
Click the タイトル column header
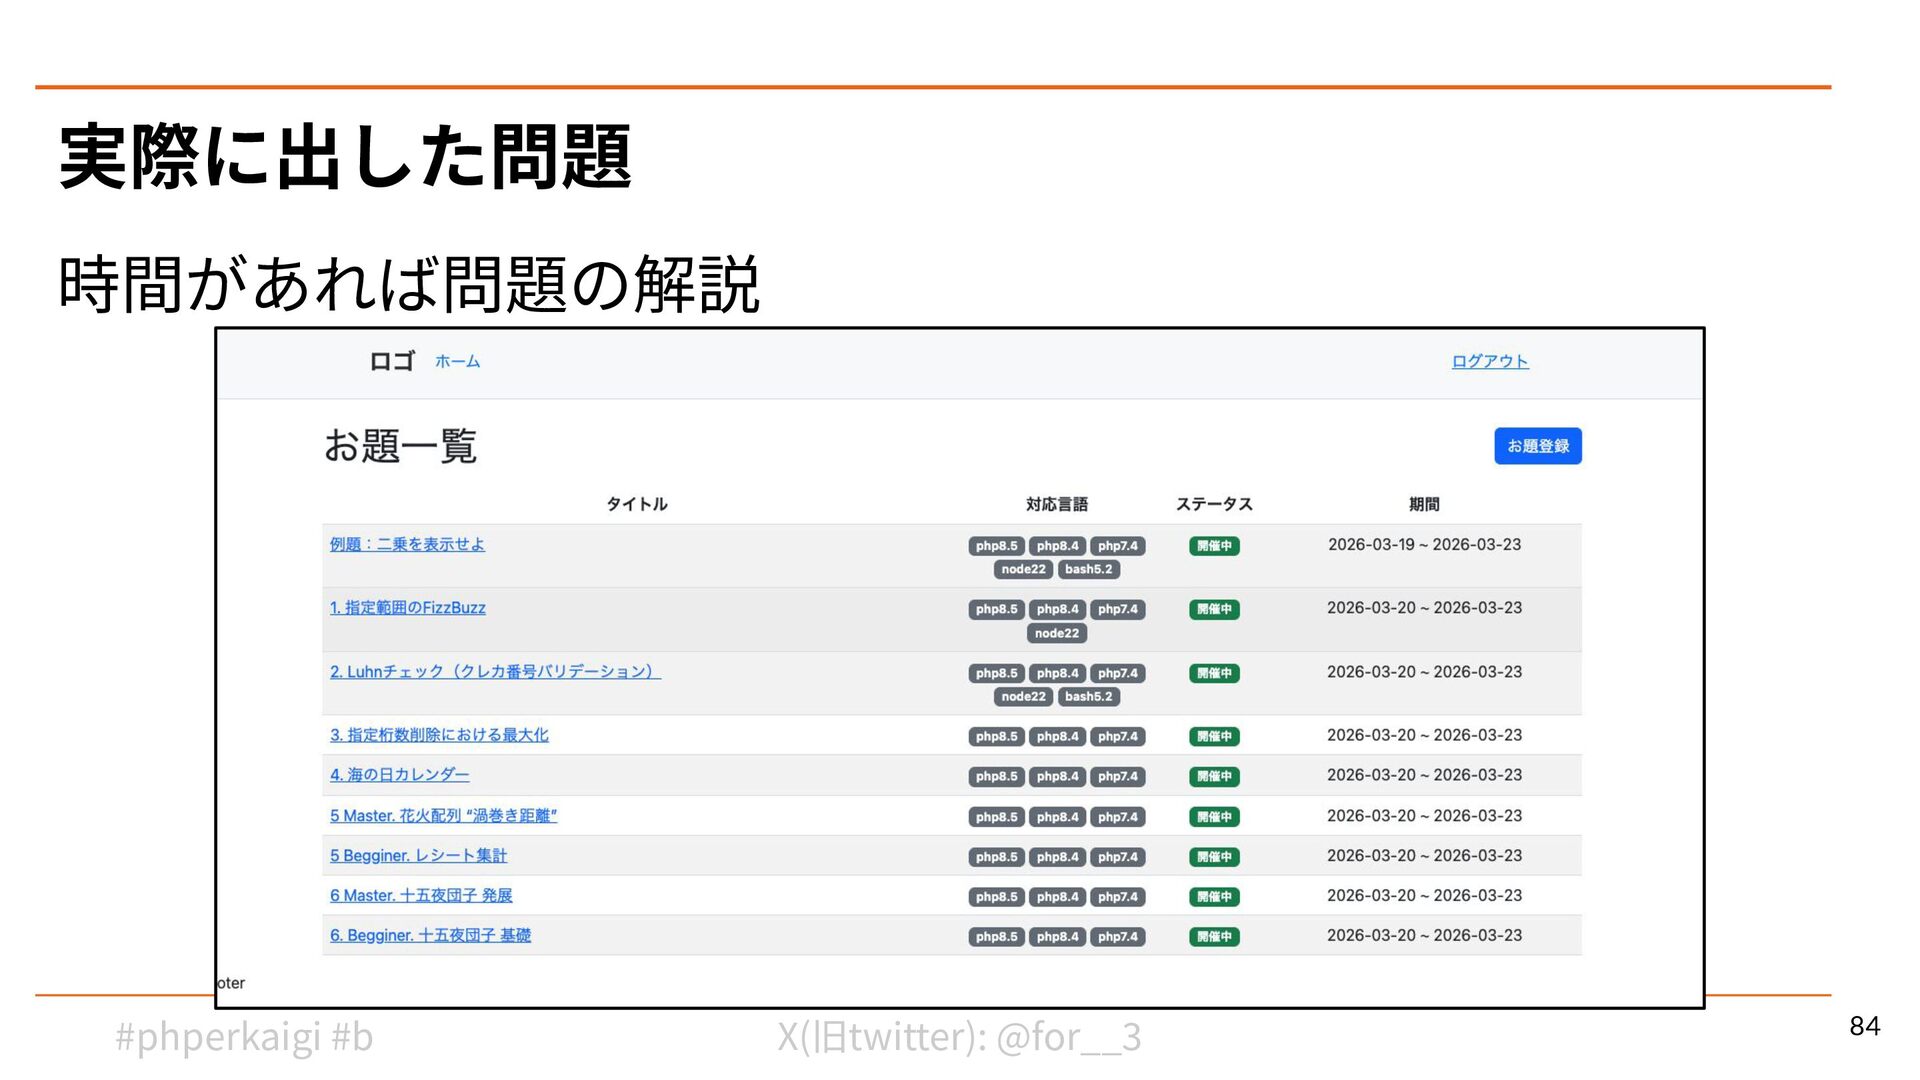click(636, 504)
